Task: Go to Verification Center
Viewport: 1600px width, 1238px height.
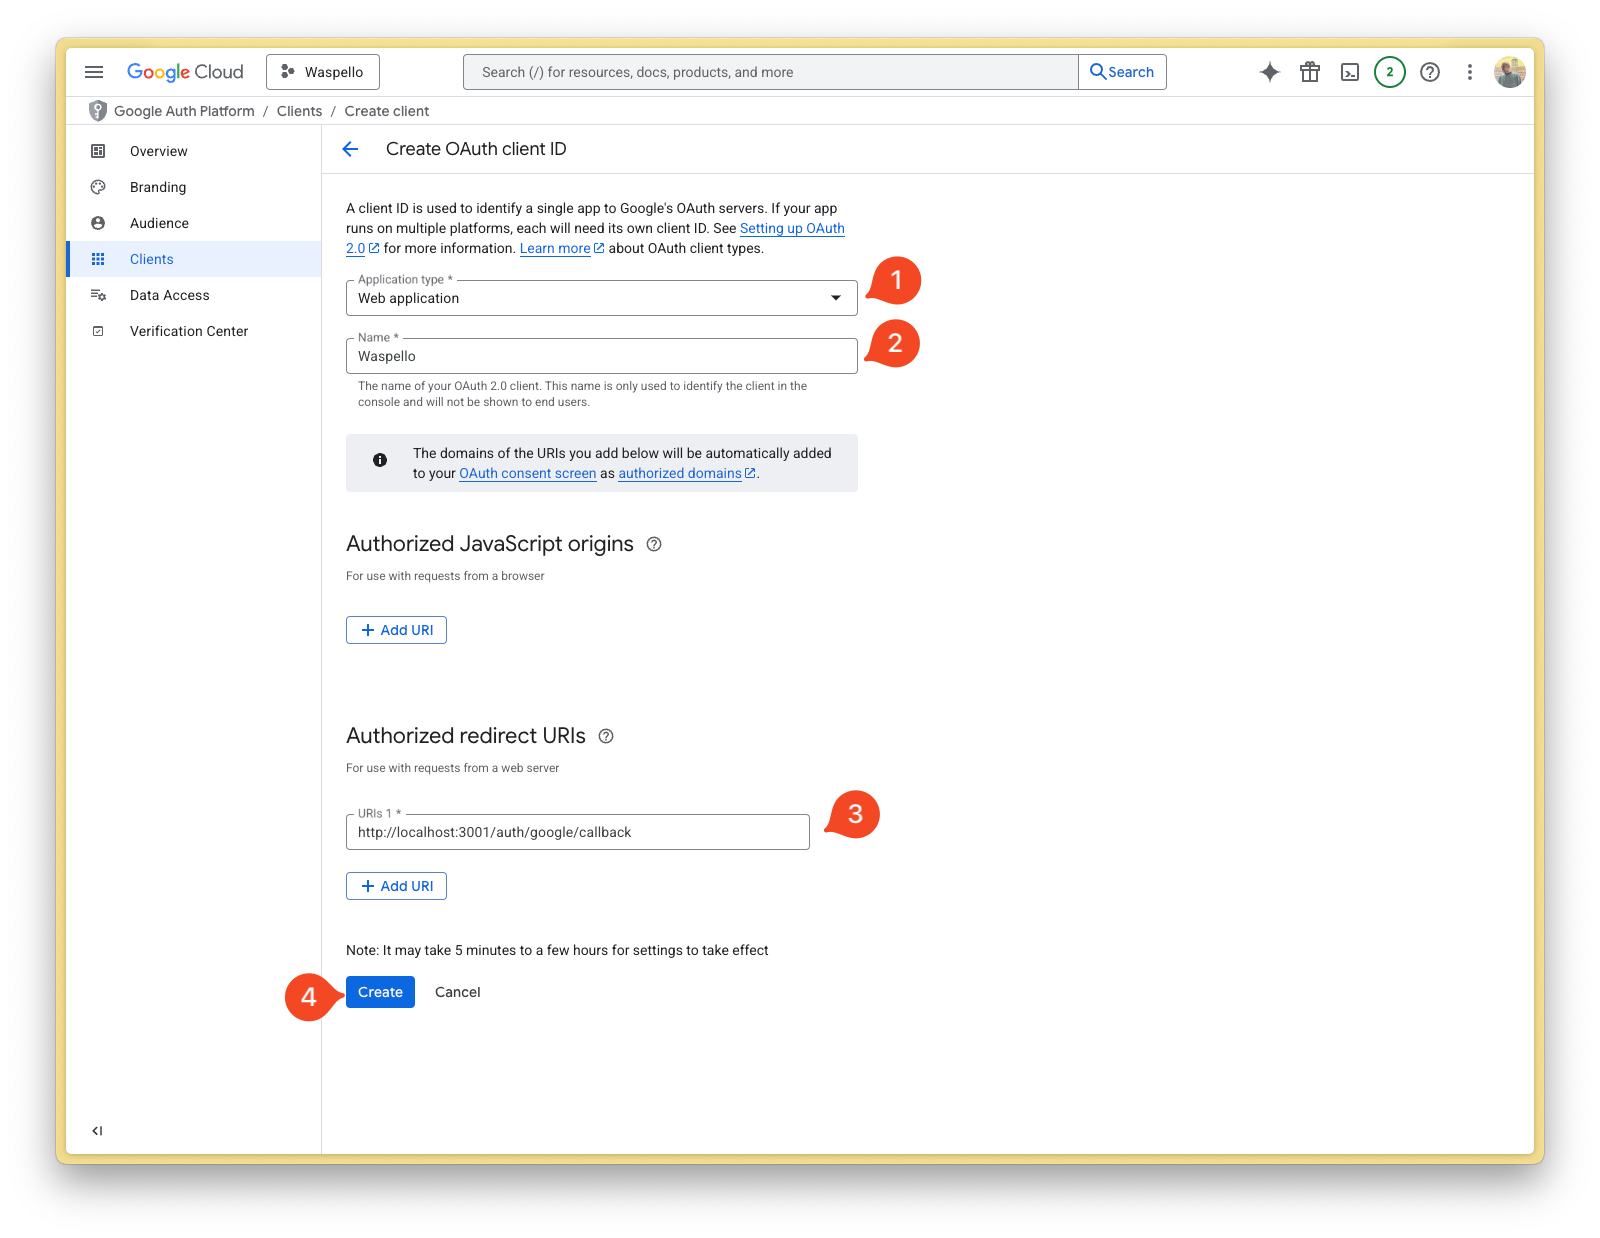Action: click(188, 331)
